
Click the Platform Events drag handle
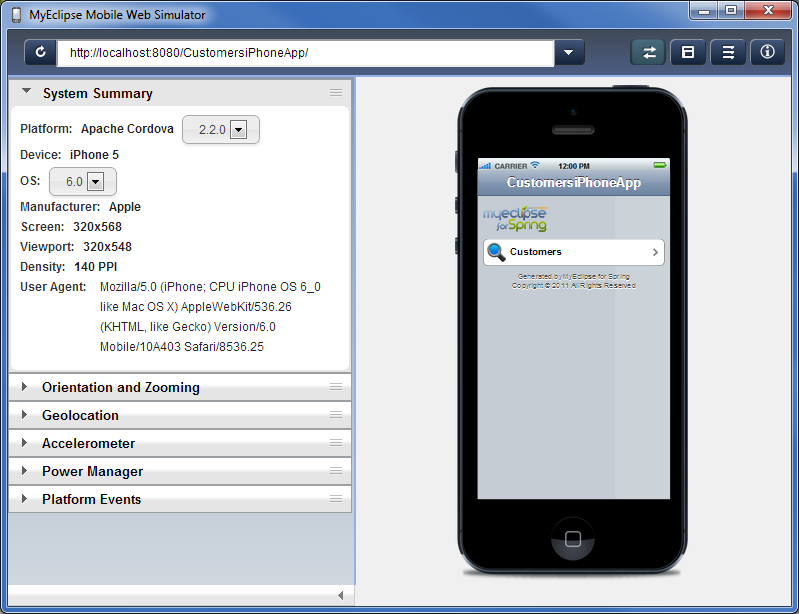[336, 499]
